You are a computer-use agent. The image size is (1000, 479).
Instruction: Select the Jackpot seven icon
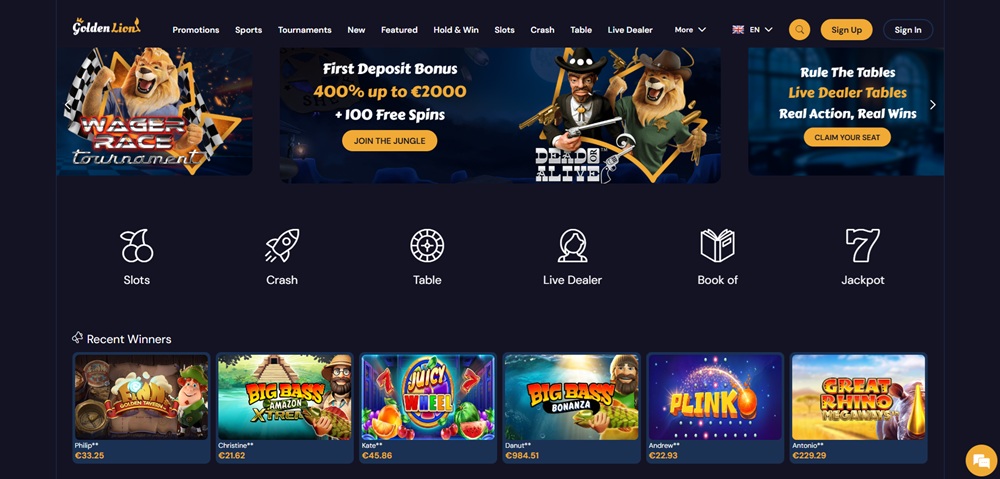point(863,246)
